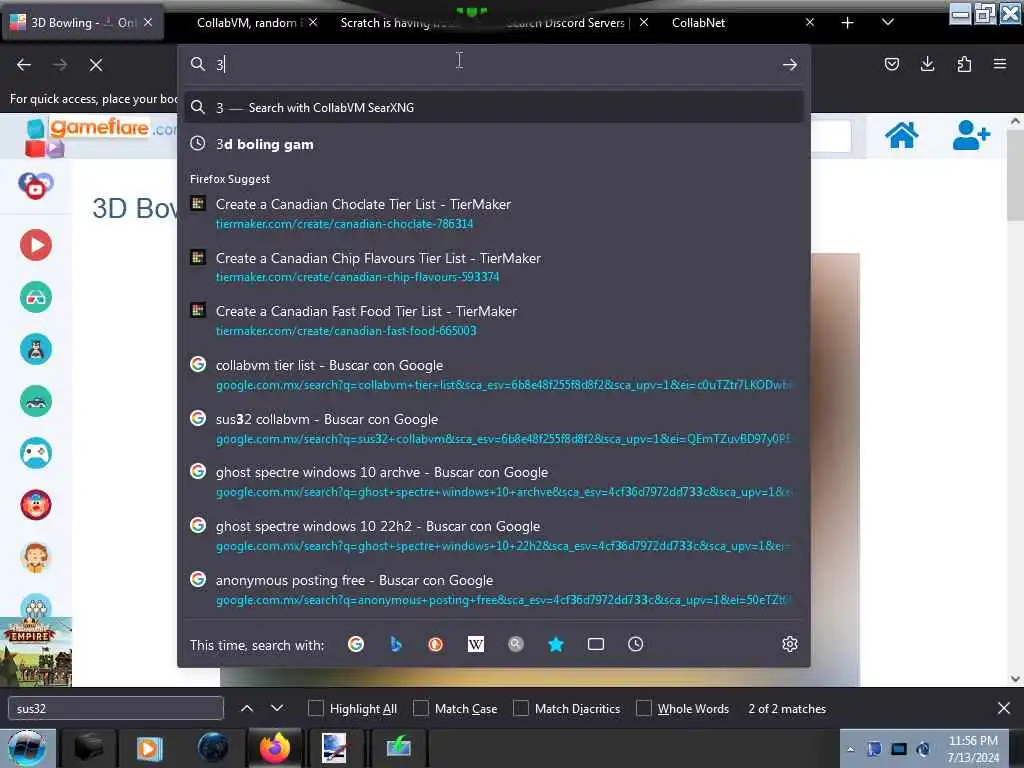Open the red play button sidebar category
This screenshot has width=1024, height=768.
(x=36, y=245)
